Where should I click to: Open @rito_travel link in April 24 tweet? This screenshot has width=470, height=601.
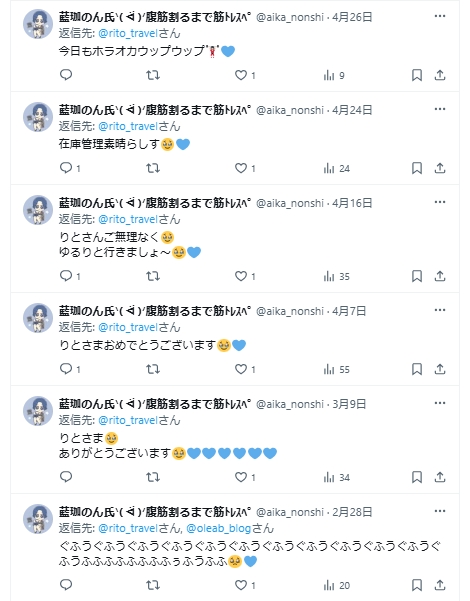[128, 126]
